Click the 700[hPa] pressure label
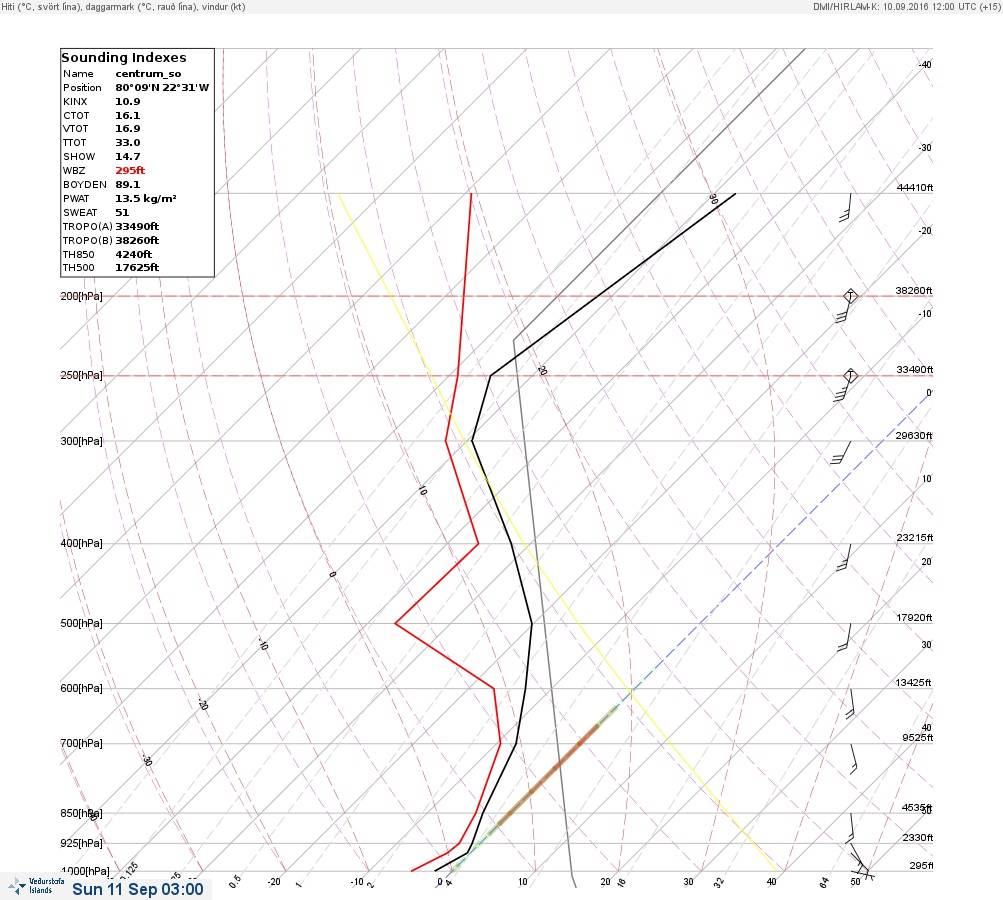 pos(81,743)
